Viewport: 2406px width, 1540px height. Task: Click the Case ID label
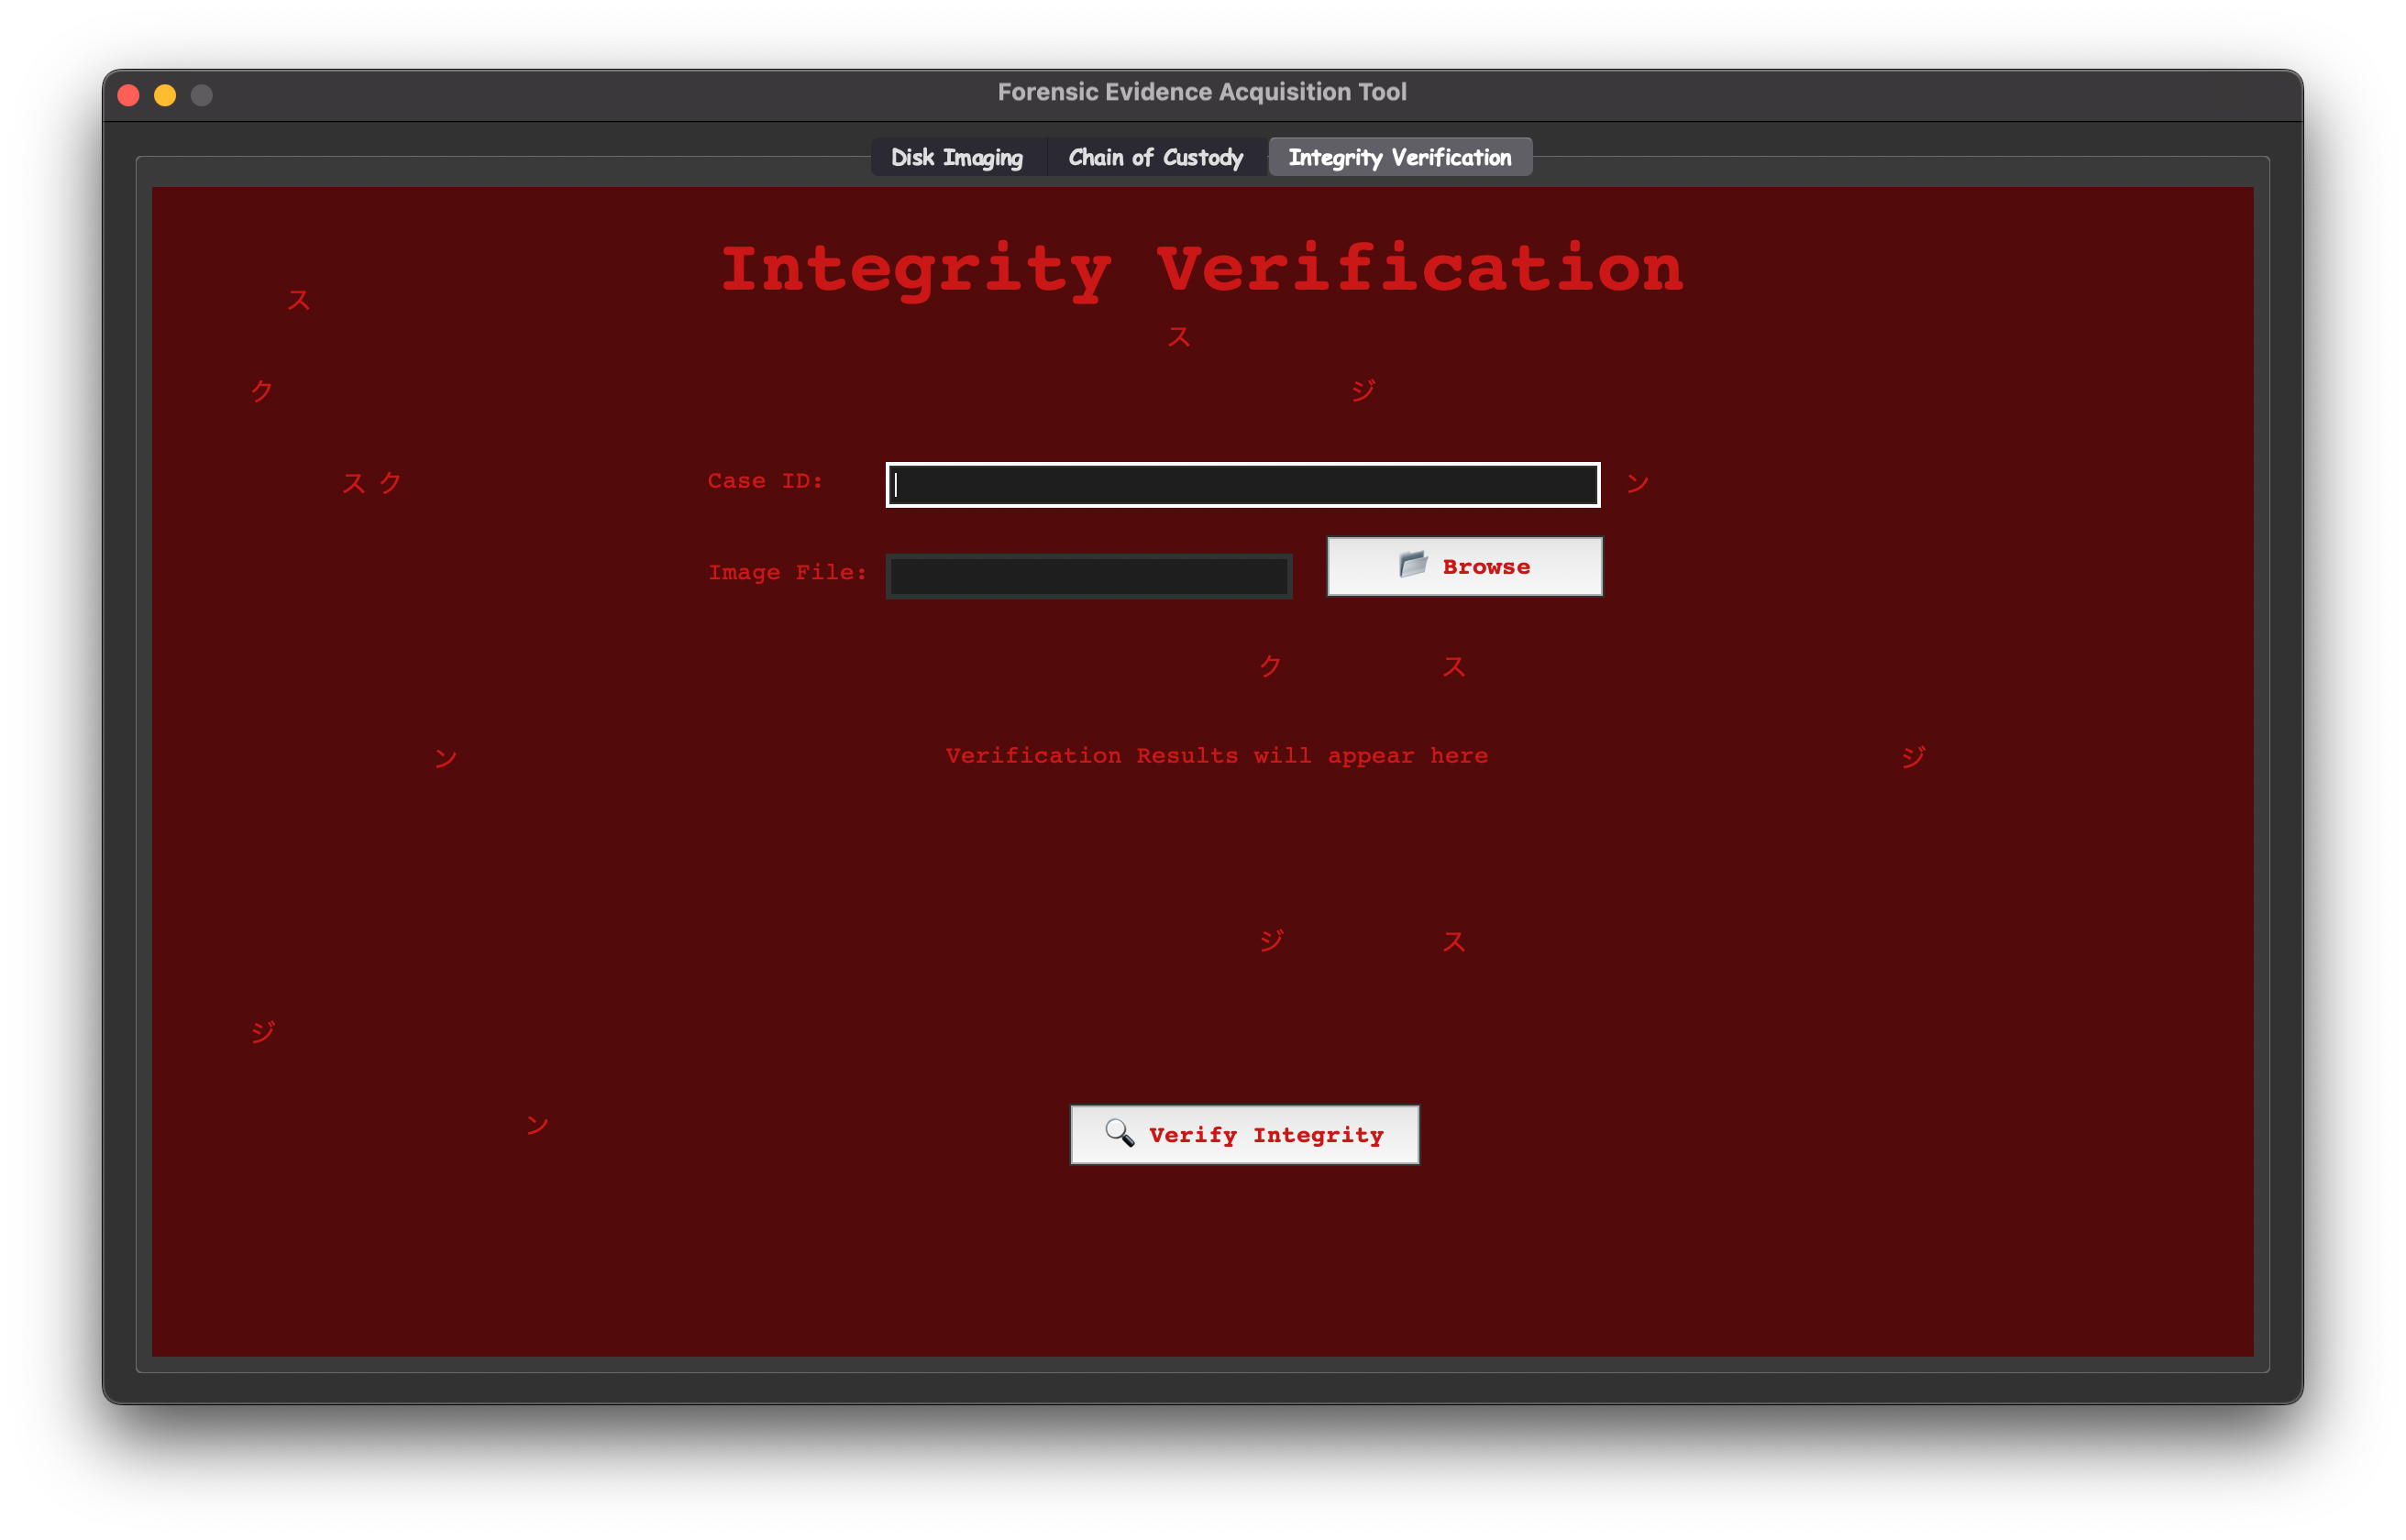[x=765, y=481]
